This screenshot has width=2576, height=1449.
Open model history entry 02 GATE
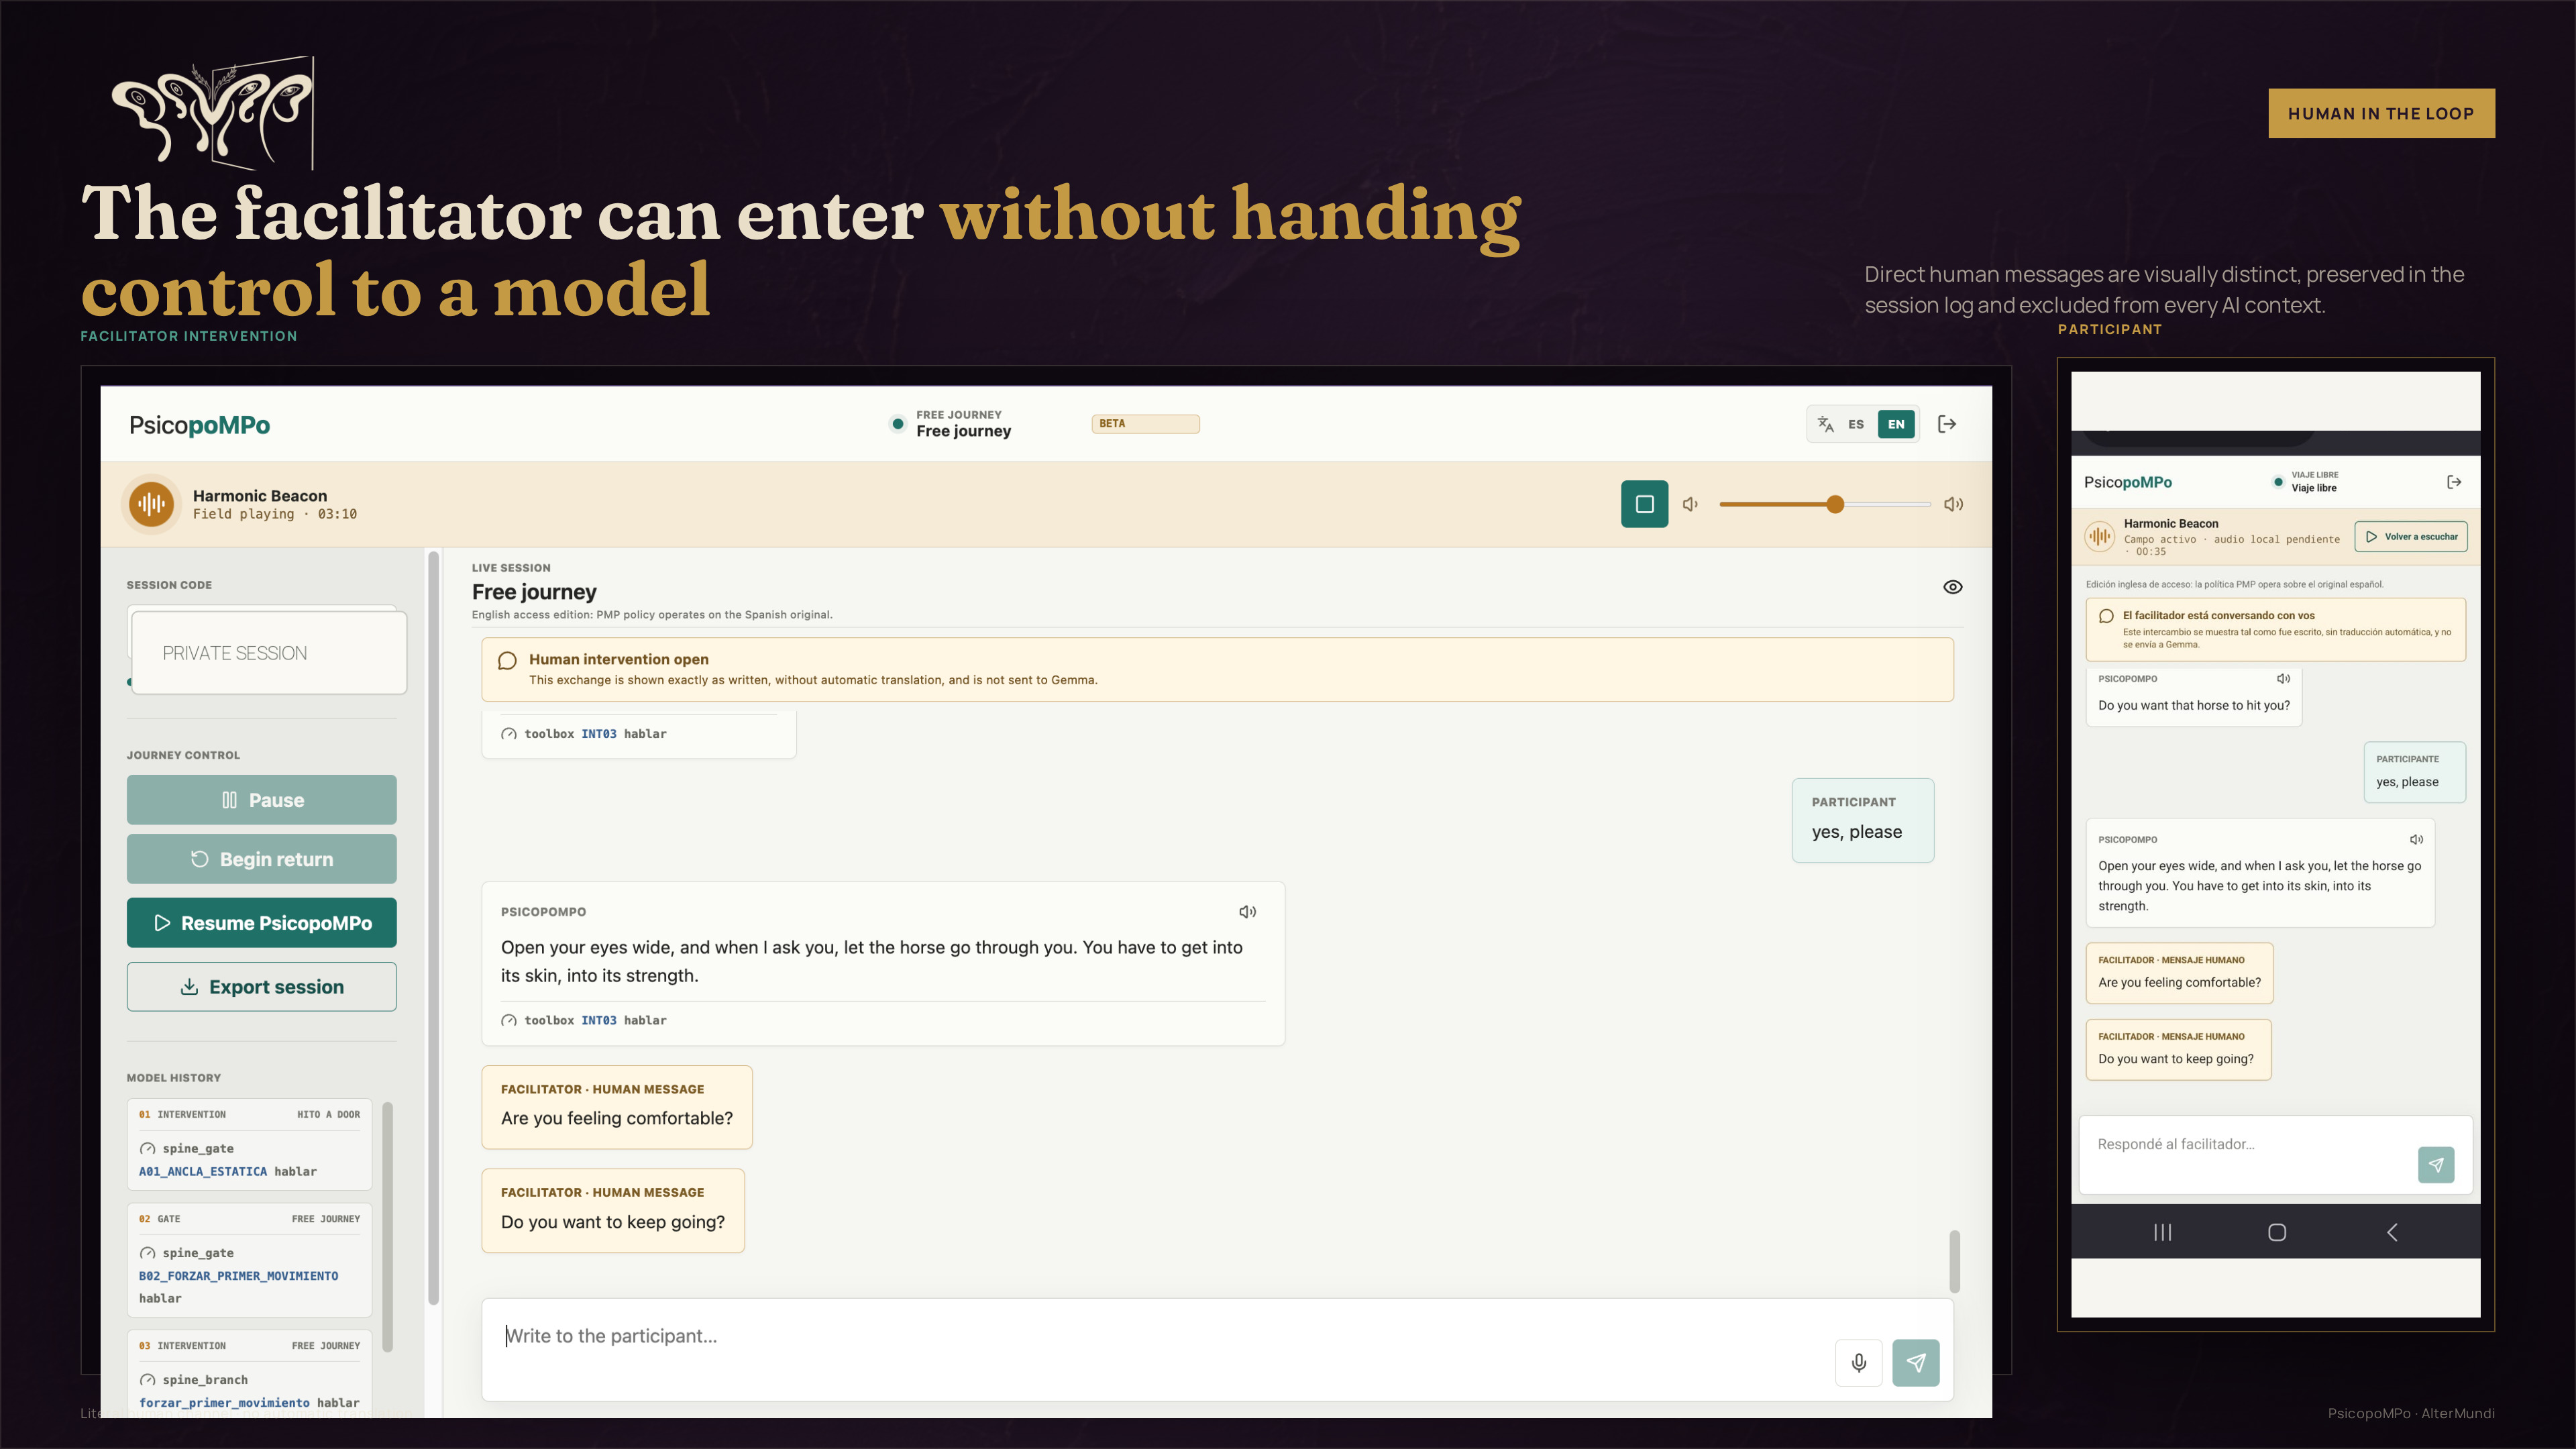[249, 1261]
